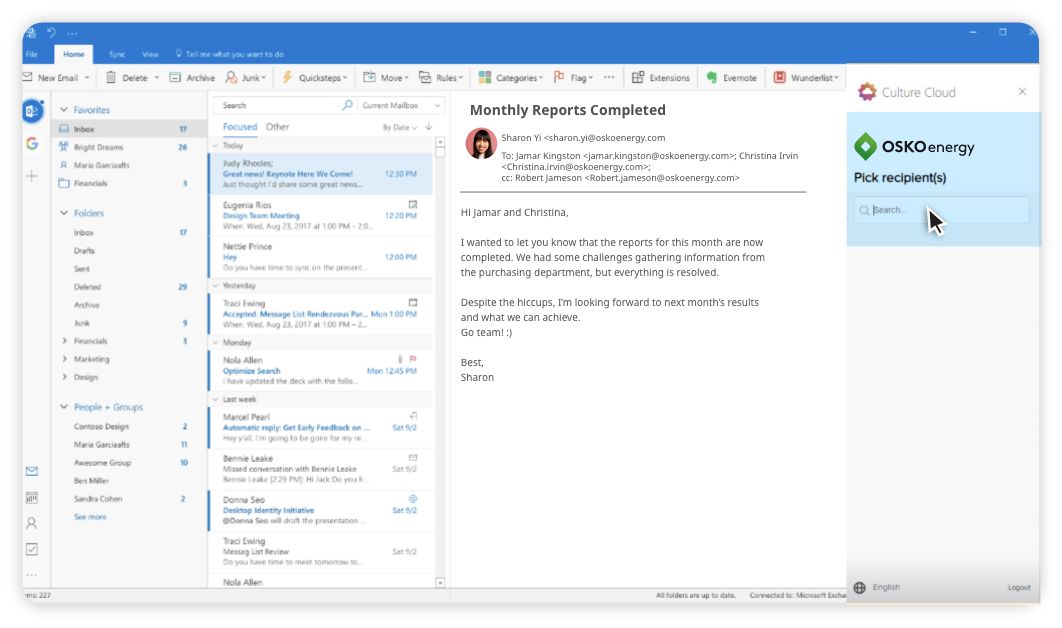1062x628 pixels.
Task: Close the Culture Cloud panel
Action: pos(1022,91)
